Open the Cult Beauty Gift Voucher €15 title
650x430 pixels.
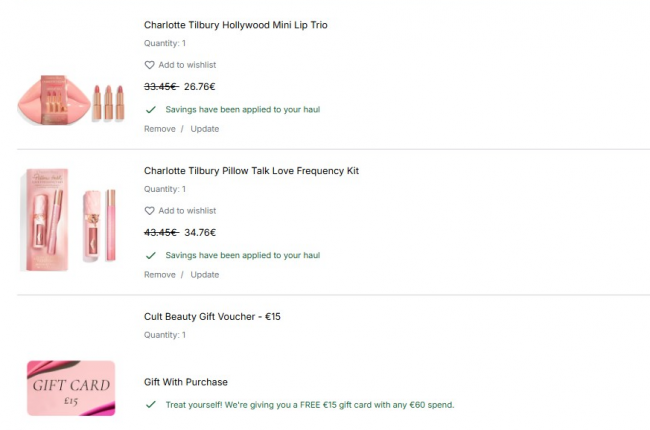(212, 317)
